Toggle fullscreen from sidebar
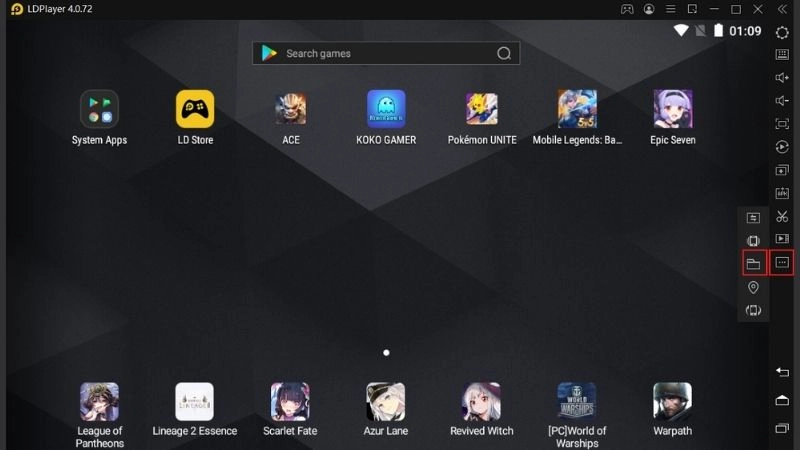The image size is (800, 450). [x=782, y=123]
